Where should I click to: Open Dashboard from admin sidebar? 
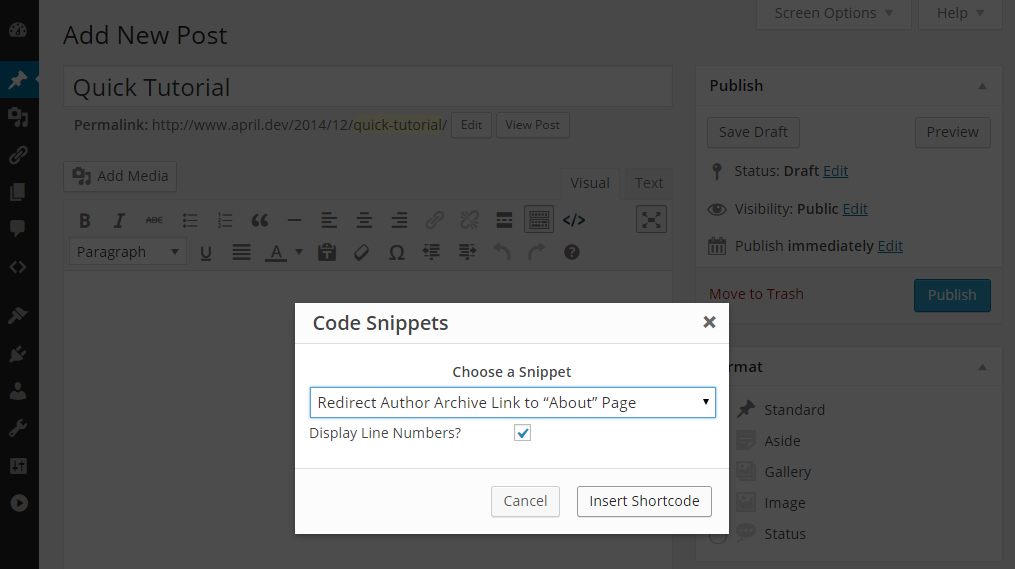pyautogui.click(x=18, y=30)
